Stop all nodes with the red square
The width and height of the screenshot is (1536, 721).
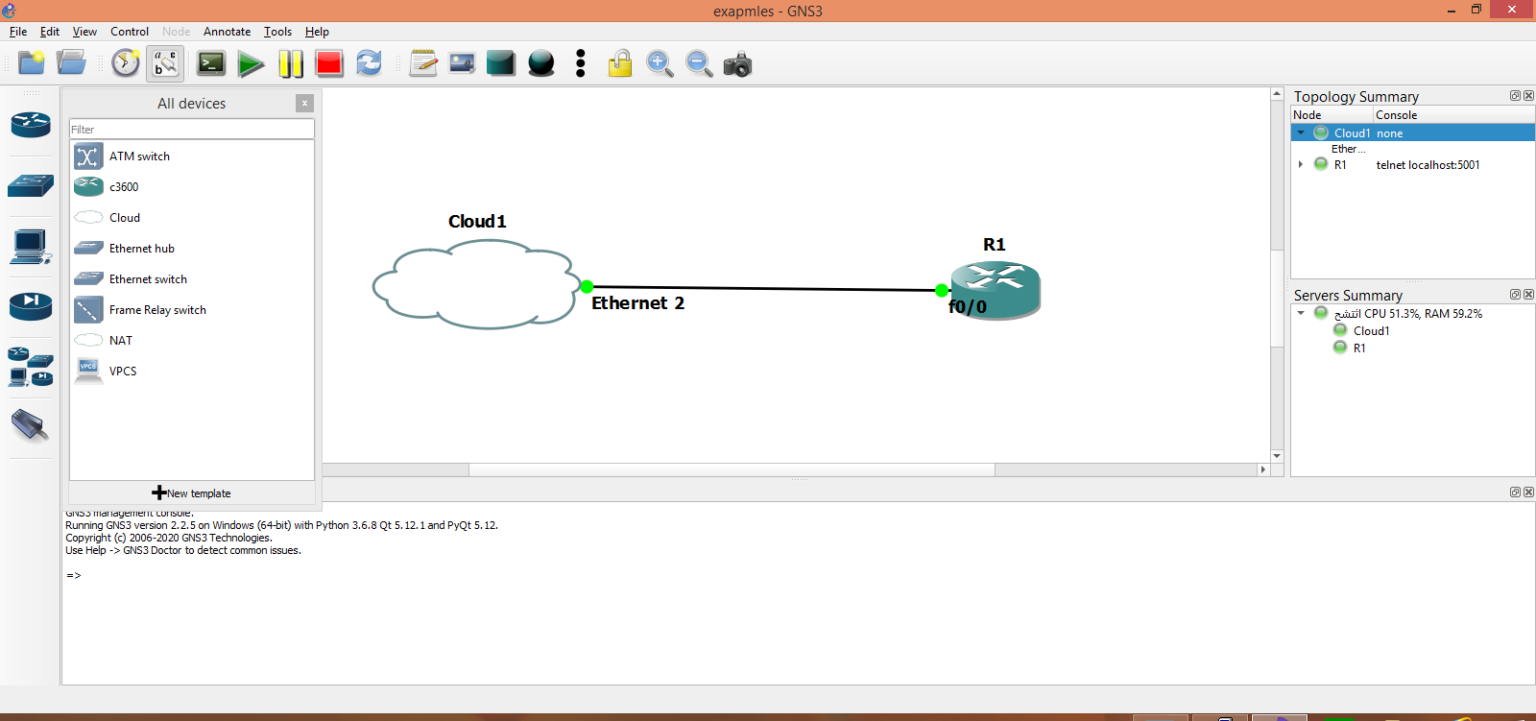pos(329,65)
